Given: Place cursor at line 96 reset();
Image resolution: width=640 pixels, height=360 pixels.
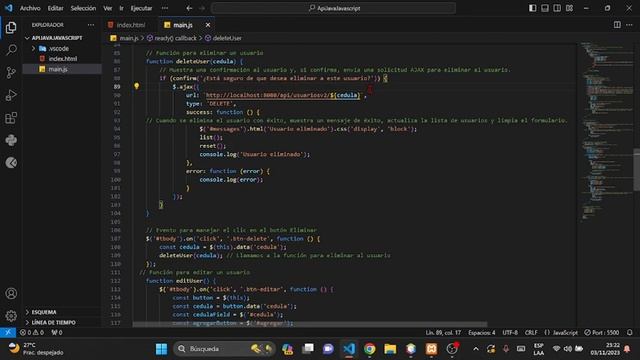Looking at the screenshot, I should 213,146.
